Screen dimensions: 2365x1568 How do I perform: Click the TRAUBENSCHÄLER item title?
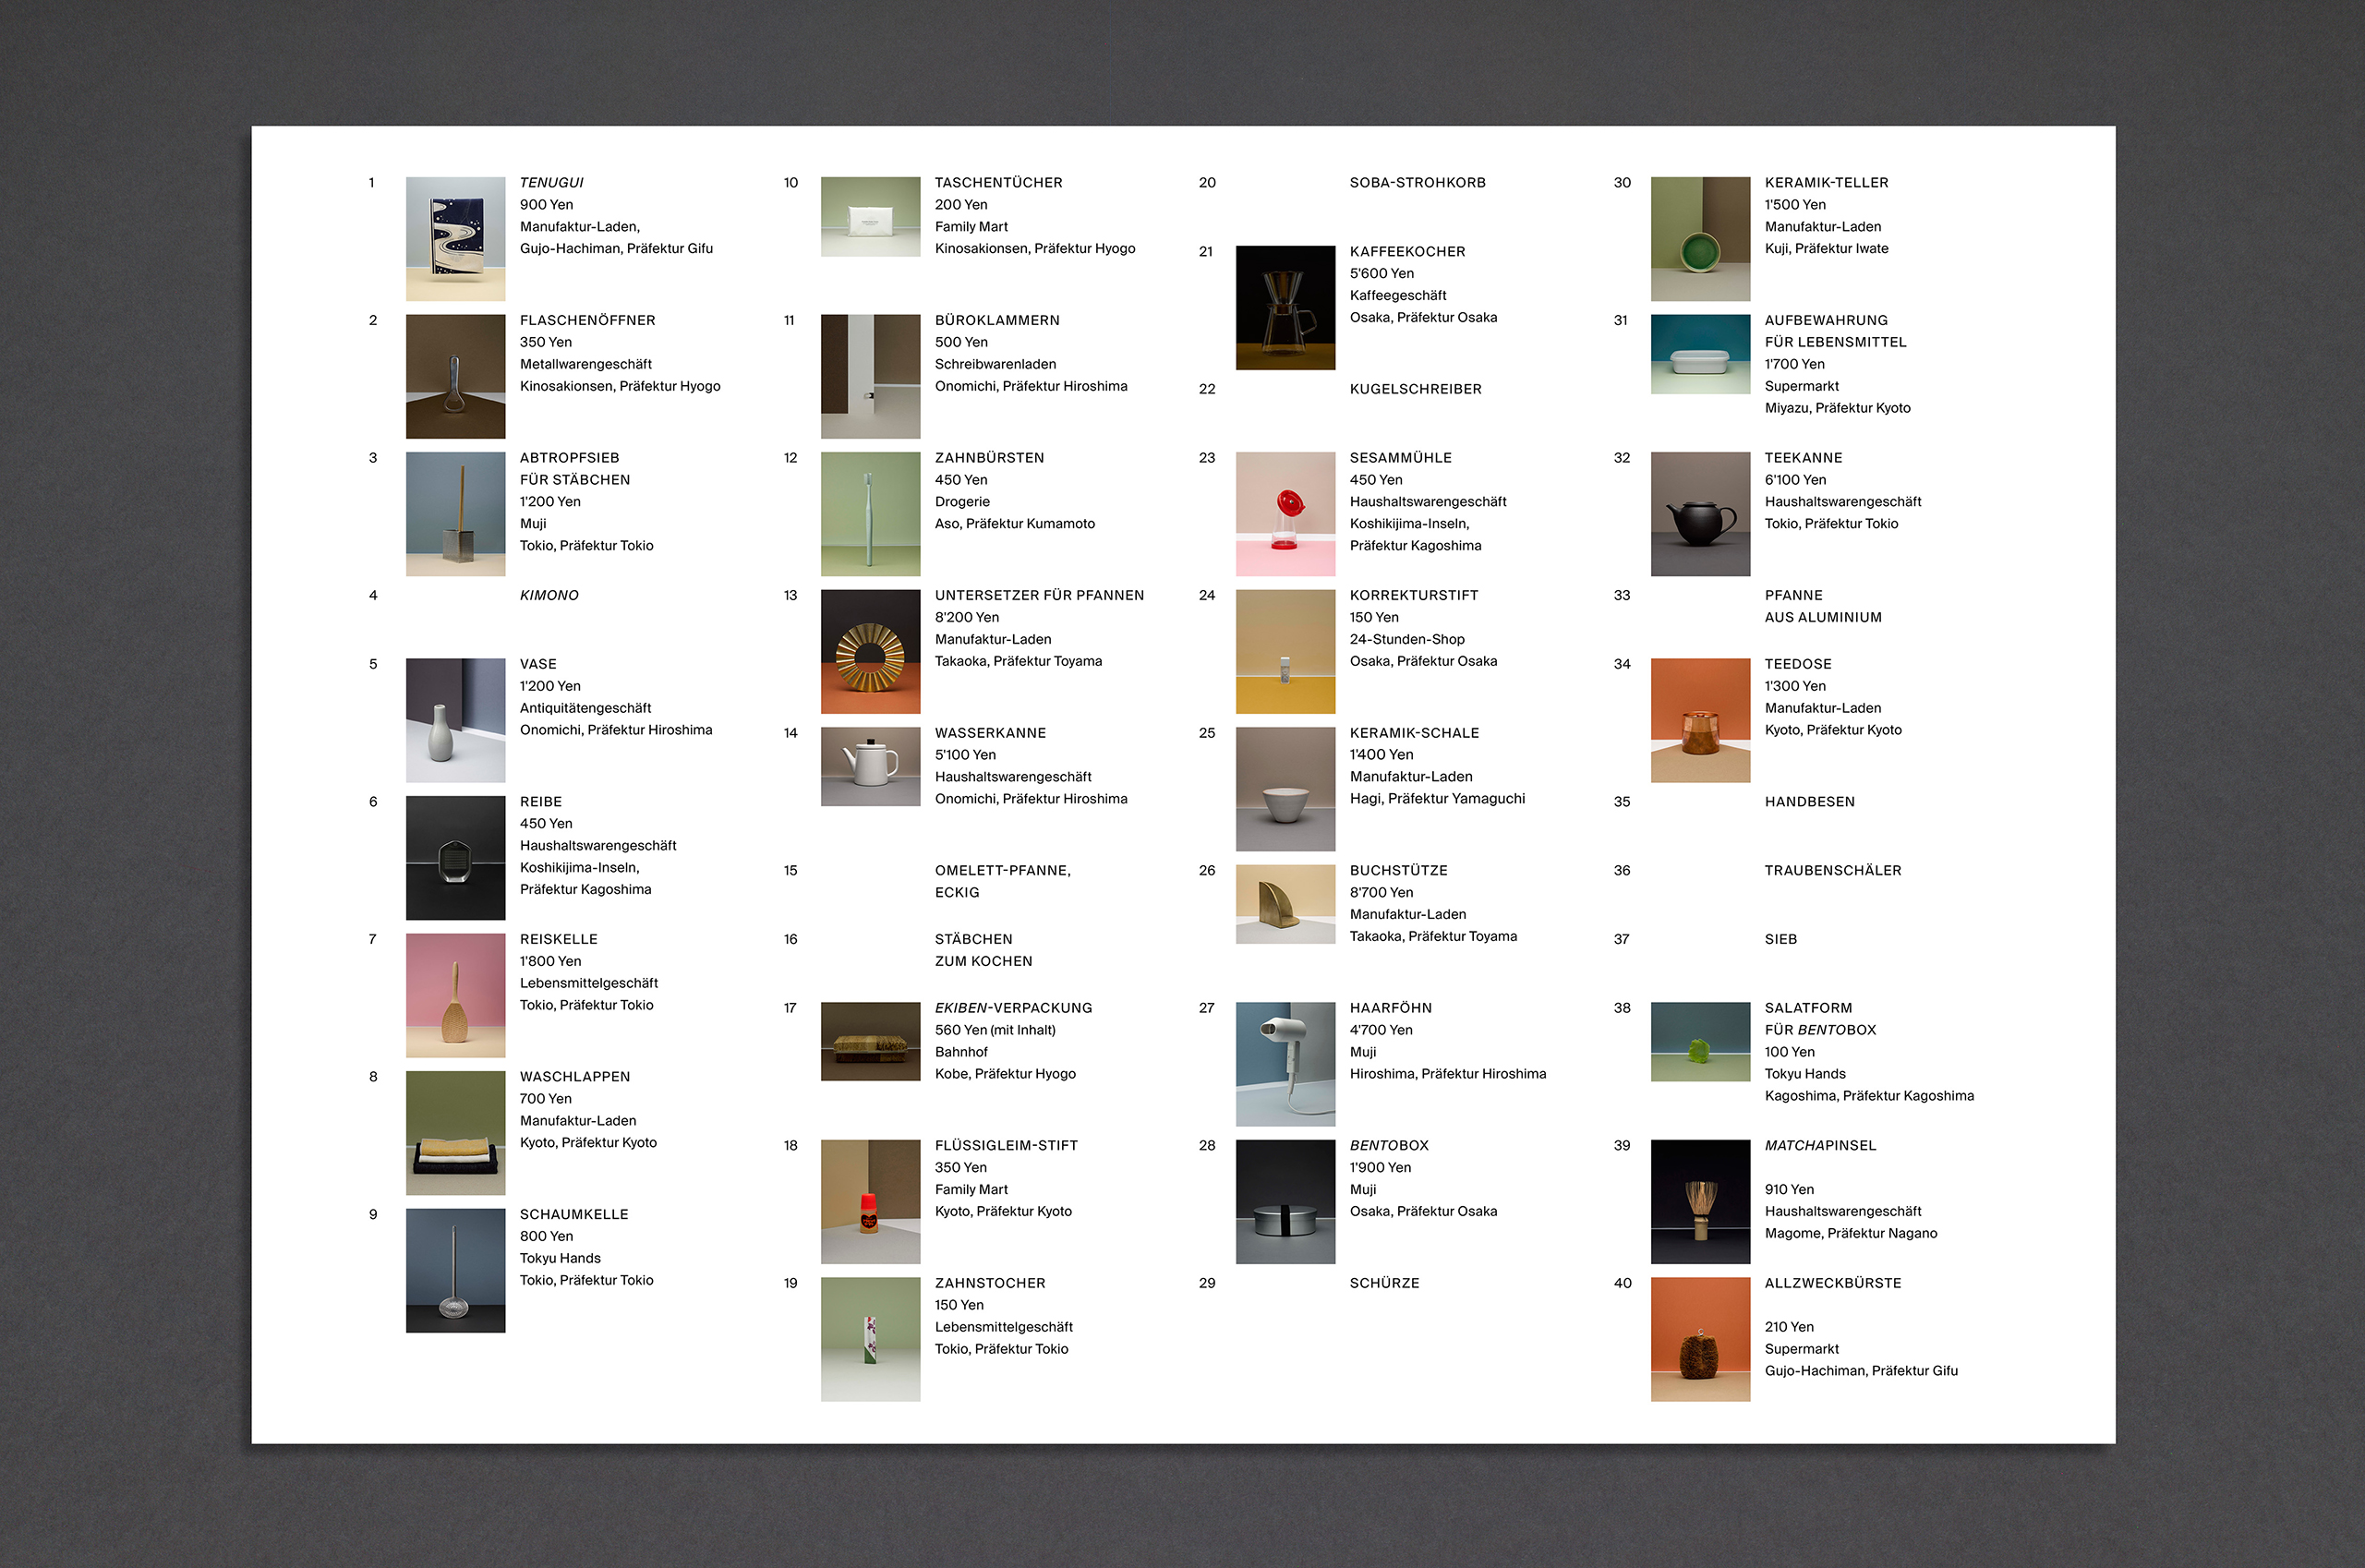(x=1832, y=870)
